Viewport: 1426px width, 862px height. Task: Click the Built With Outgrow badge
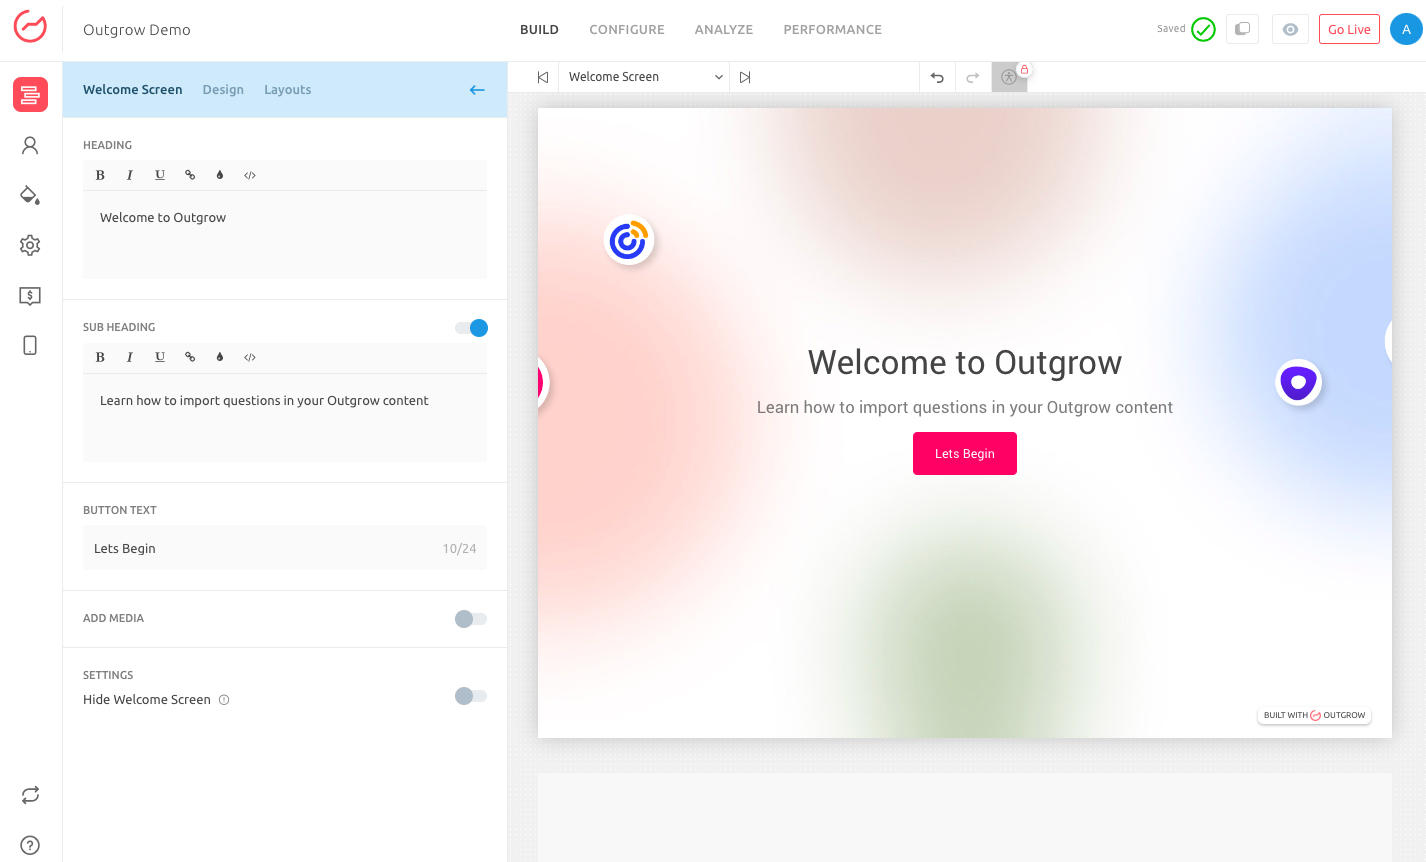coord(1314,715)
